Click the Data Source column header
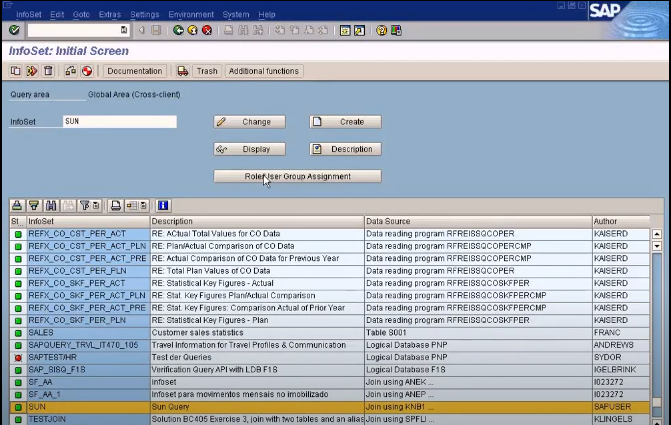This screenshot has width=671, height=425. click(478, 221)
